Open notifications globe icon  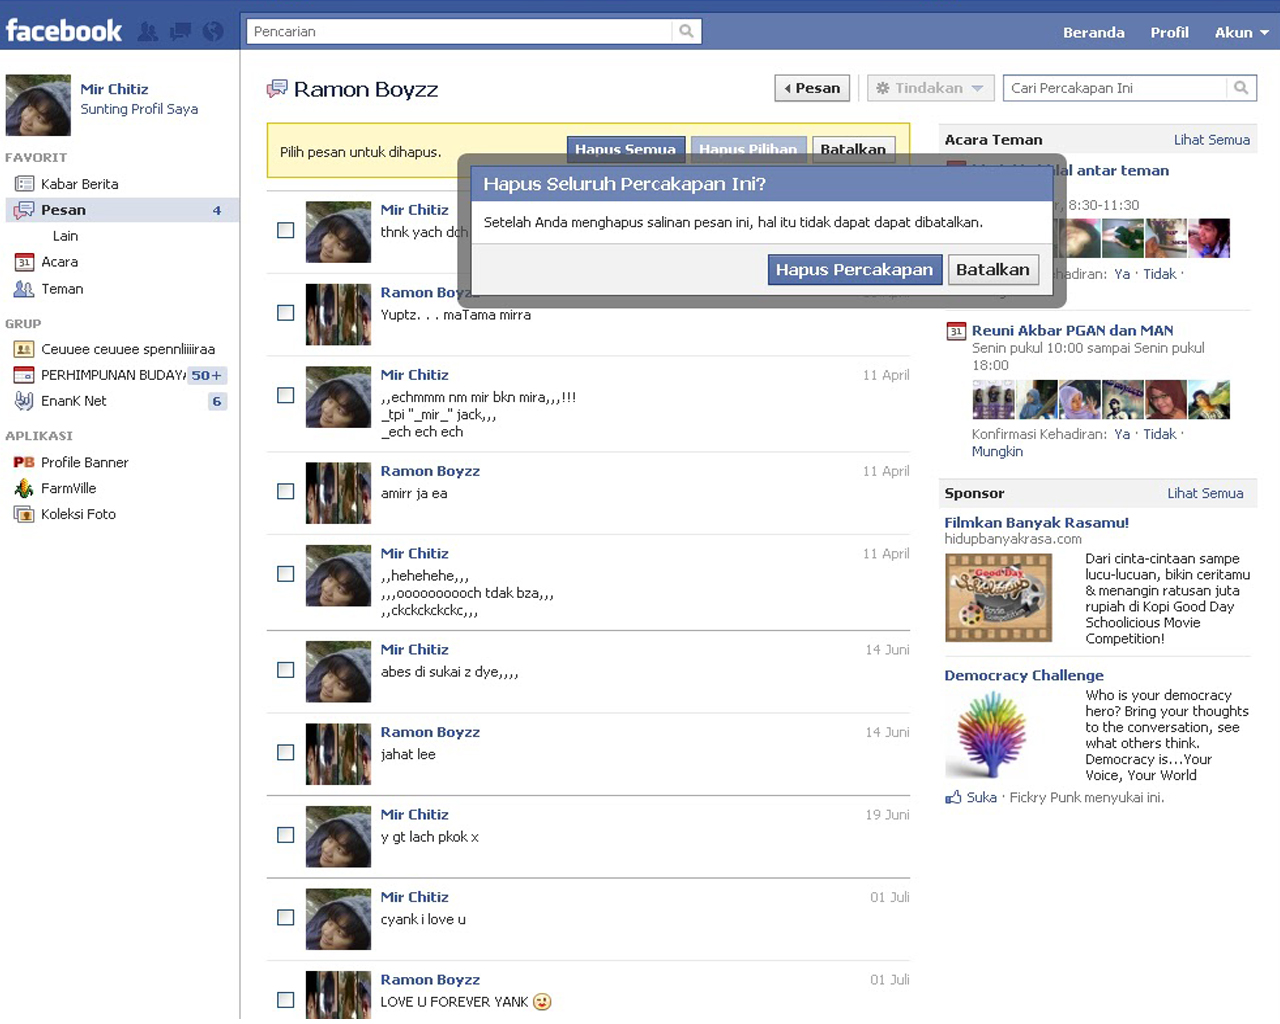point(213,32)
